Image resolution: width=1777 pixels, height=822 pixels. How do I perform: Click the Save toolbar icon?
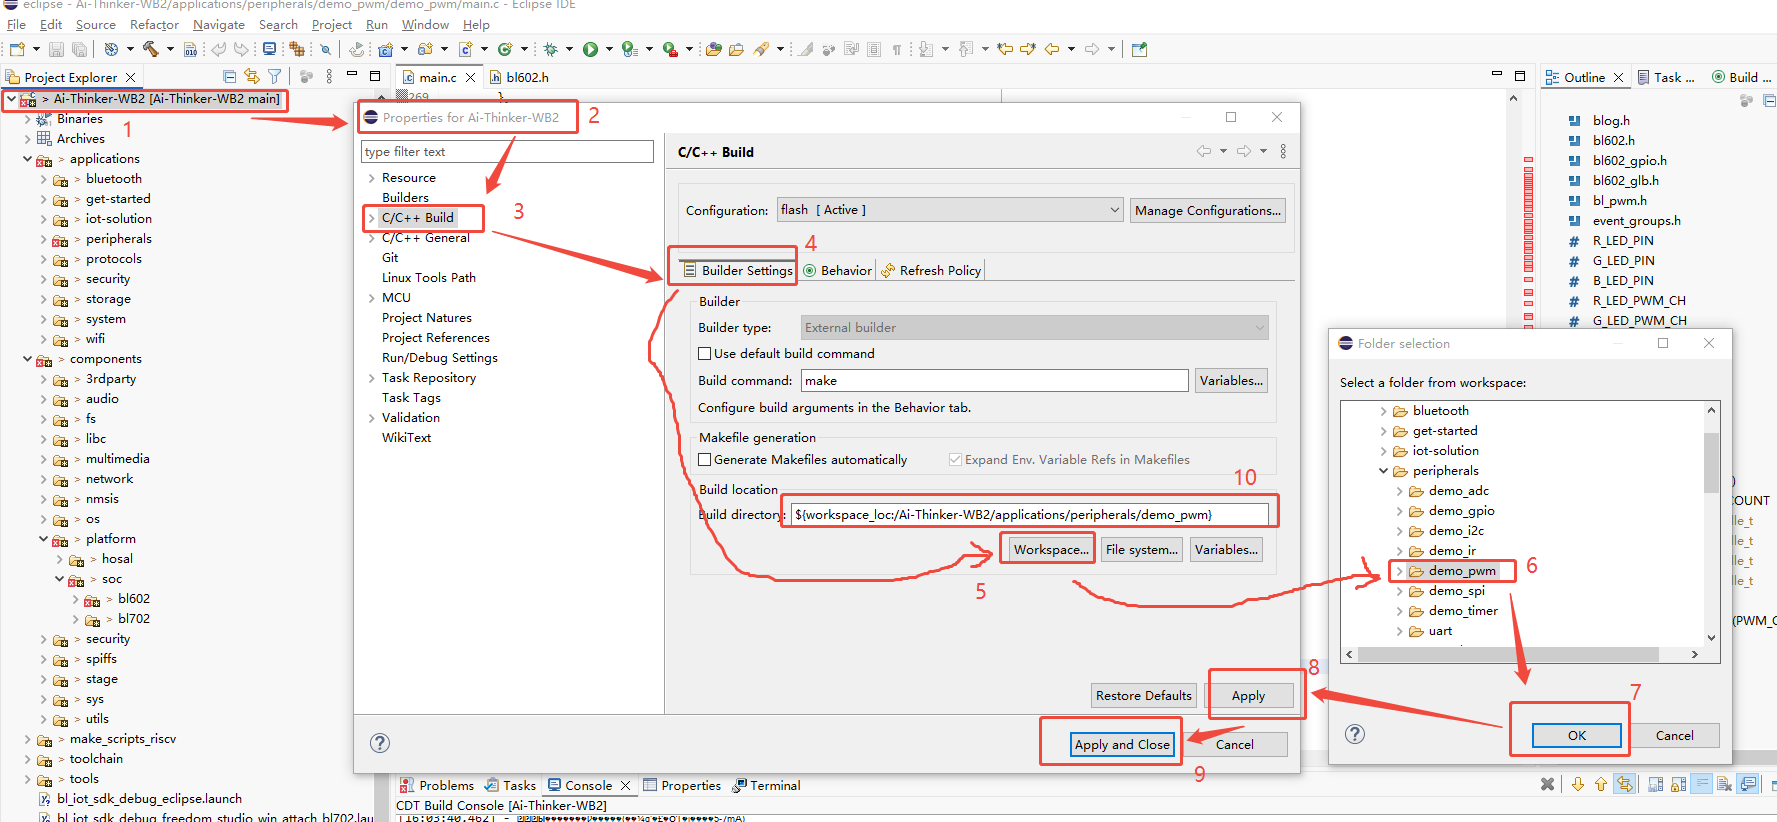pos(57,49)
